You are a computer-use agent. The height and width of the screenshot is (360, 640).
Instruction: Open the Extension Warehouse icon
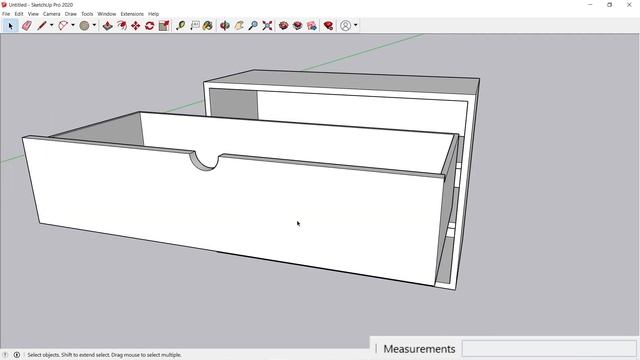298,26
